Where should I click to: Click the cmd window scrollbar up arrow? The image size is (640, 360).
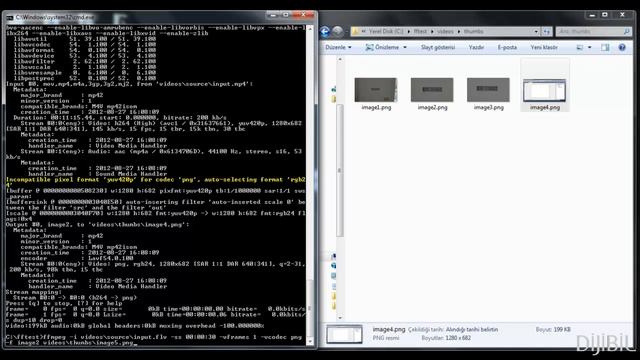(310, 28)
